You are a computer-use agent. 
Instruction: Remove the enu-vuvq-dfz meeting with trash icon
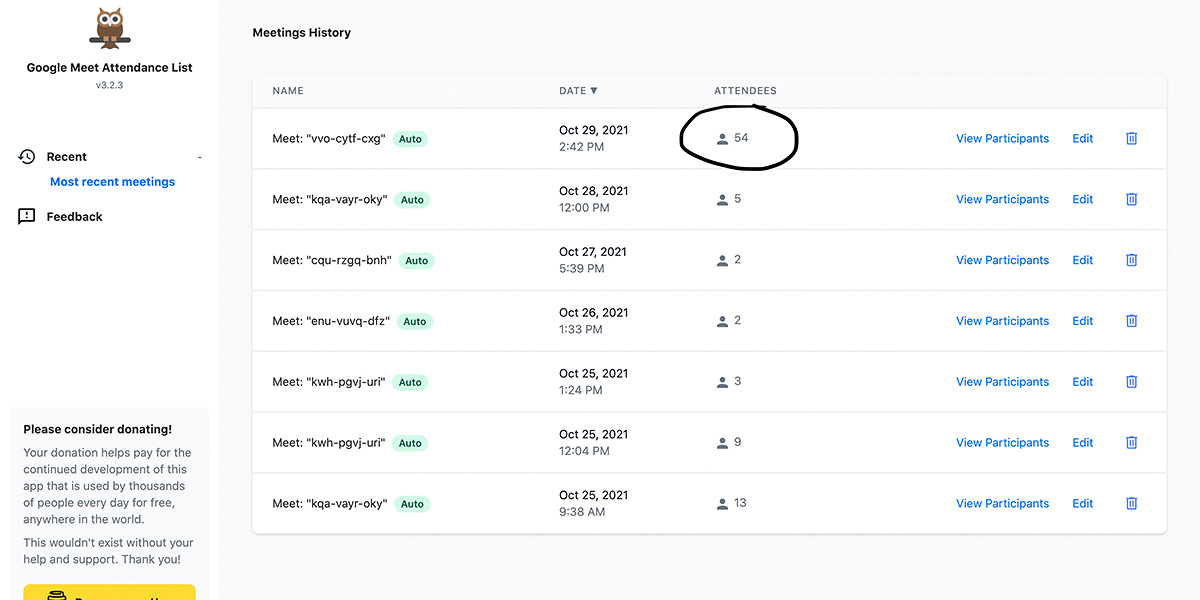pyautogui.click(x=1131, y=321)
